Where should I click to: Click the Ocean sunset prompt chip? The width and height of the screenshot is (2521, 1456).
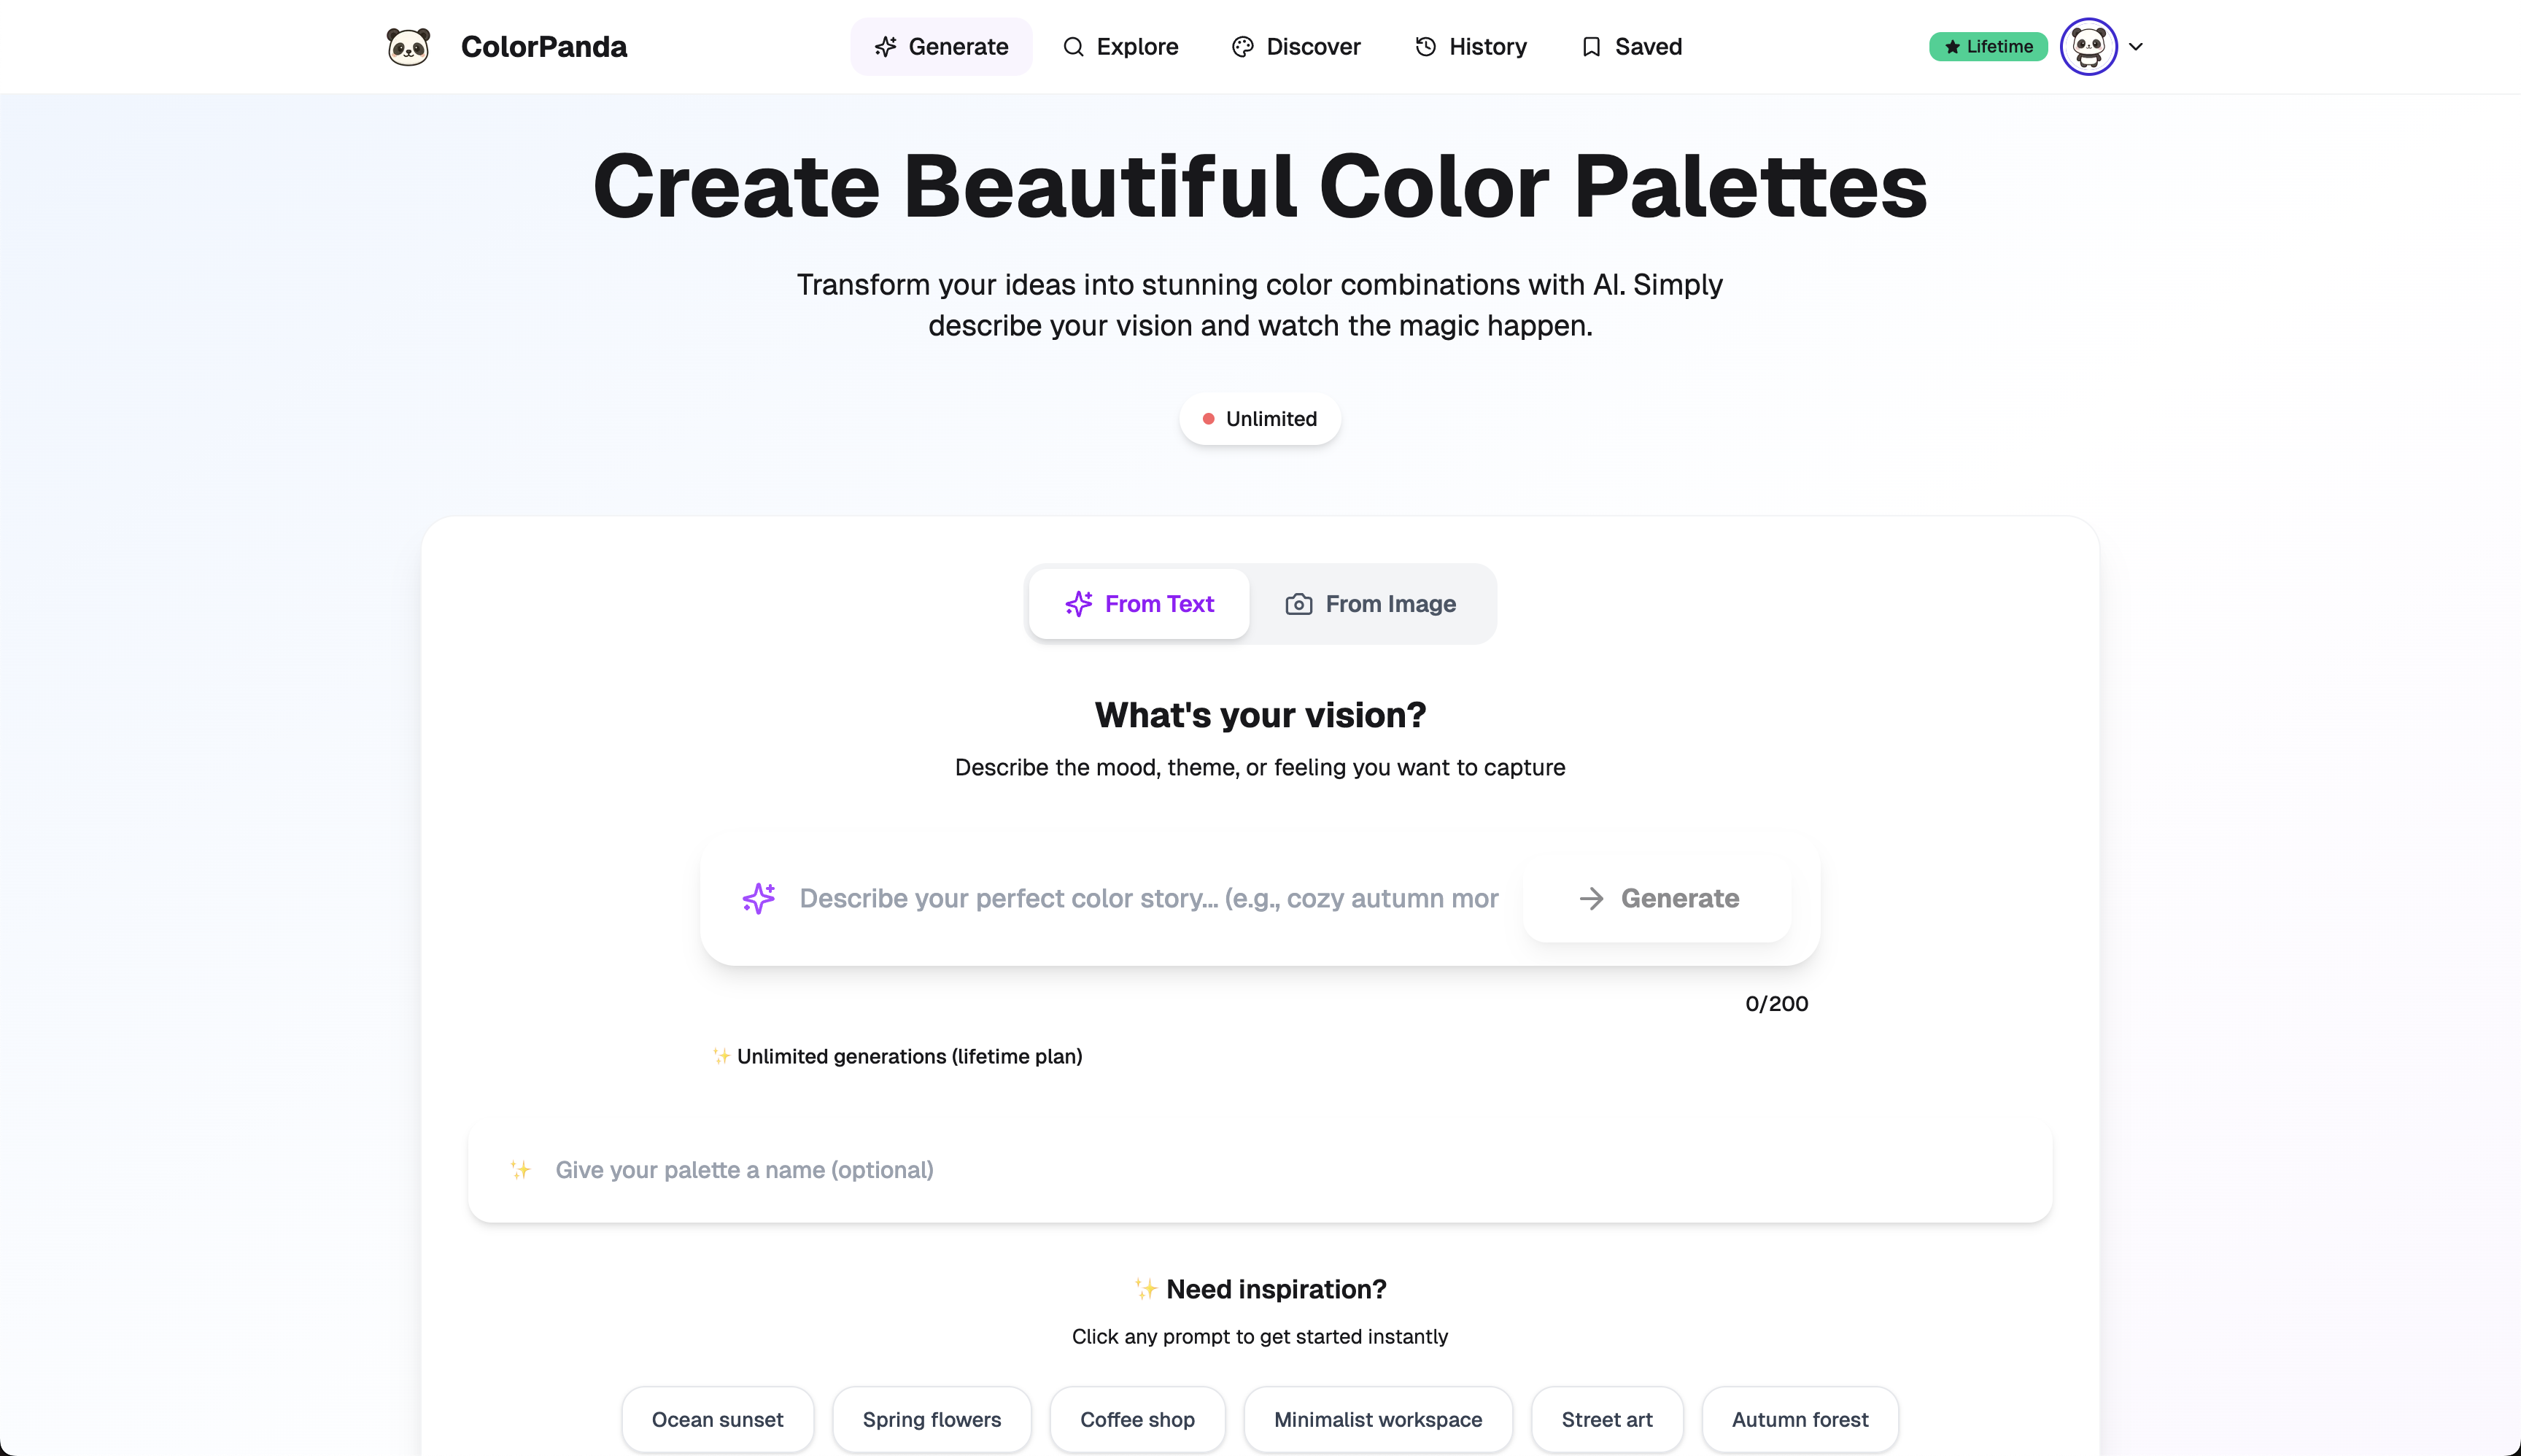point(717,1419)
